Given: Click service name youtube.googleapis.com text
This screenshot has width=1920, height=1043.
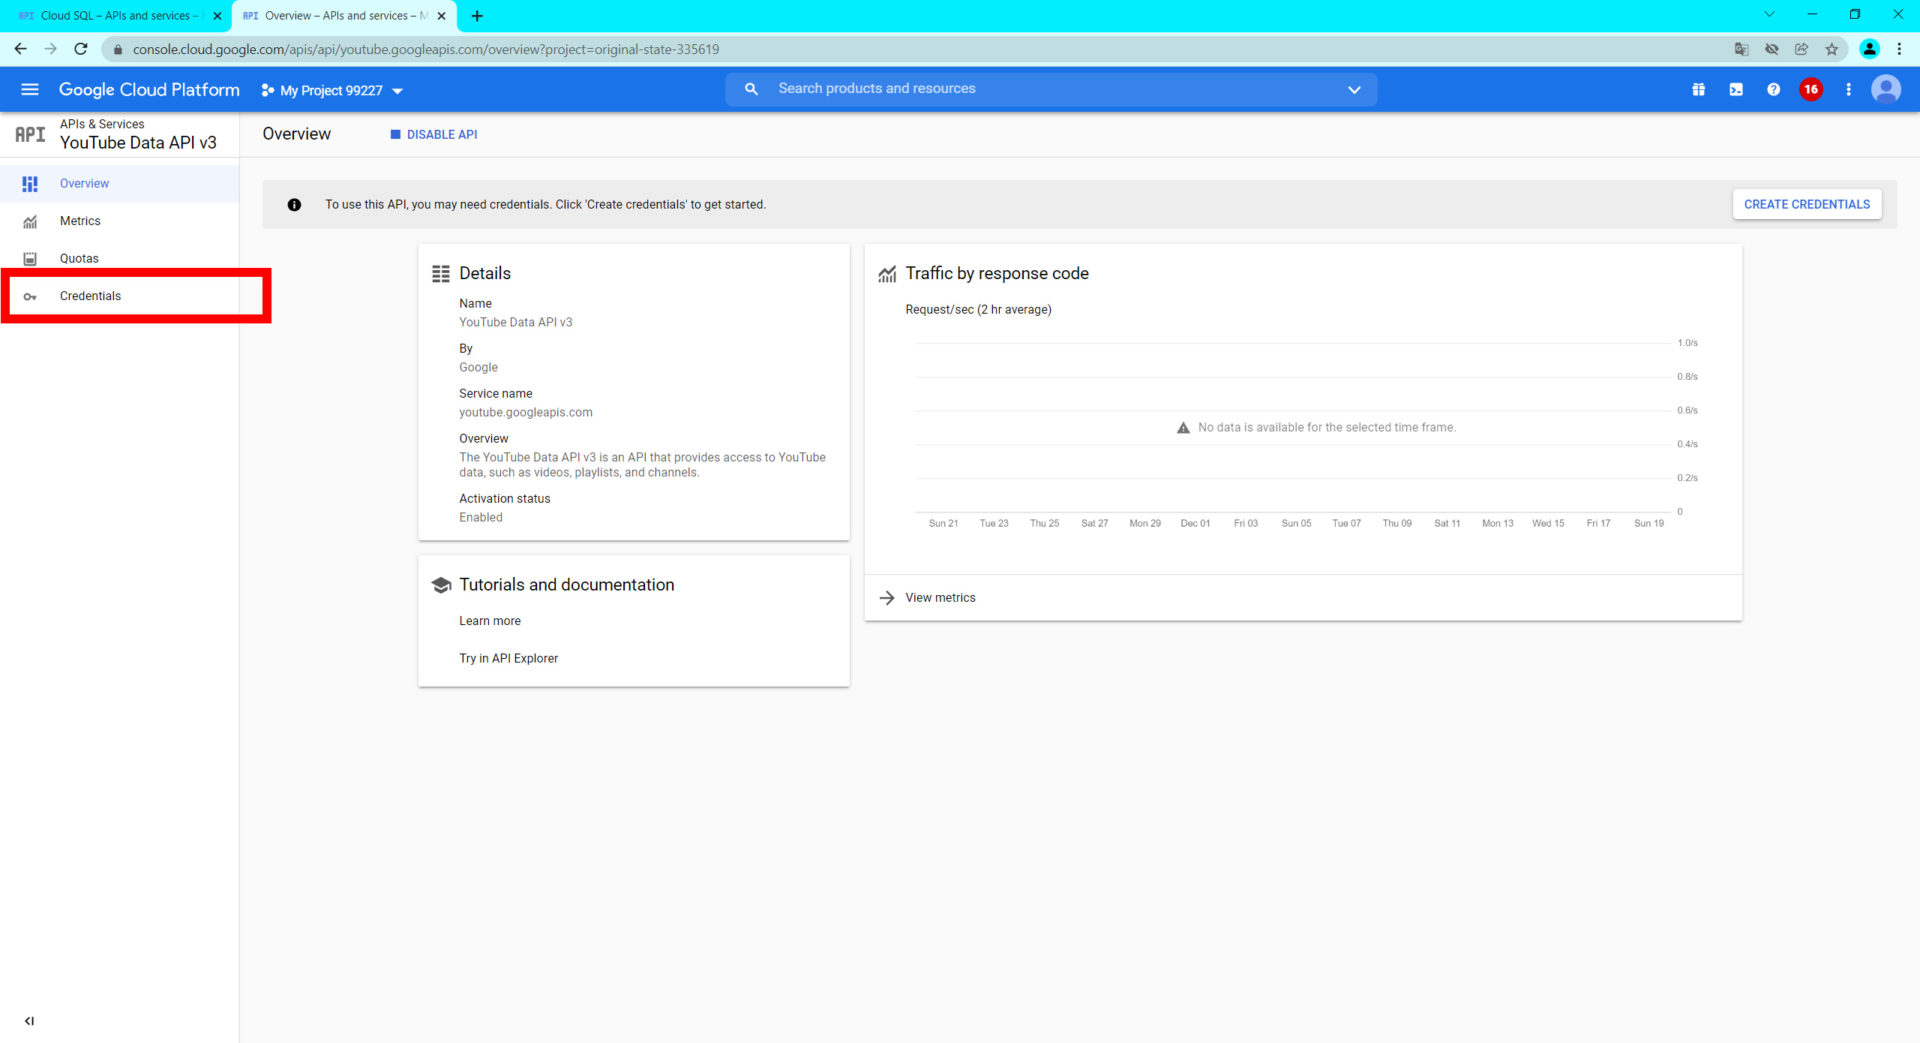Looking at the screenshot, I should point(525,413).
